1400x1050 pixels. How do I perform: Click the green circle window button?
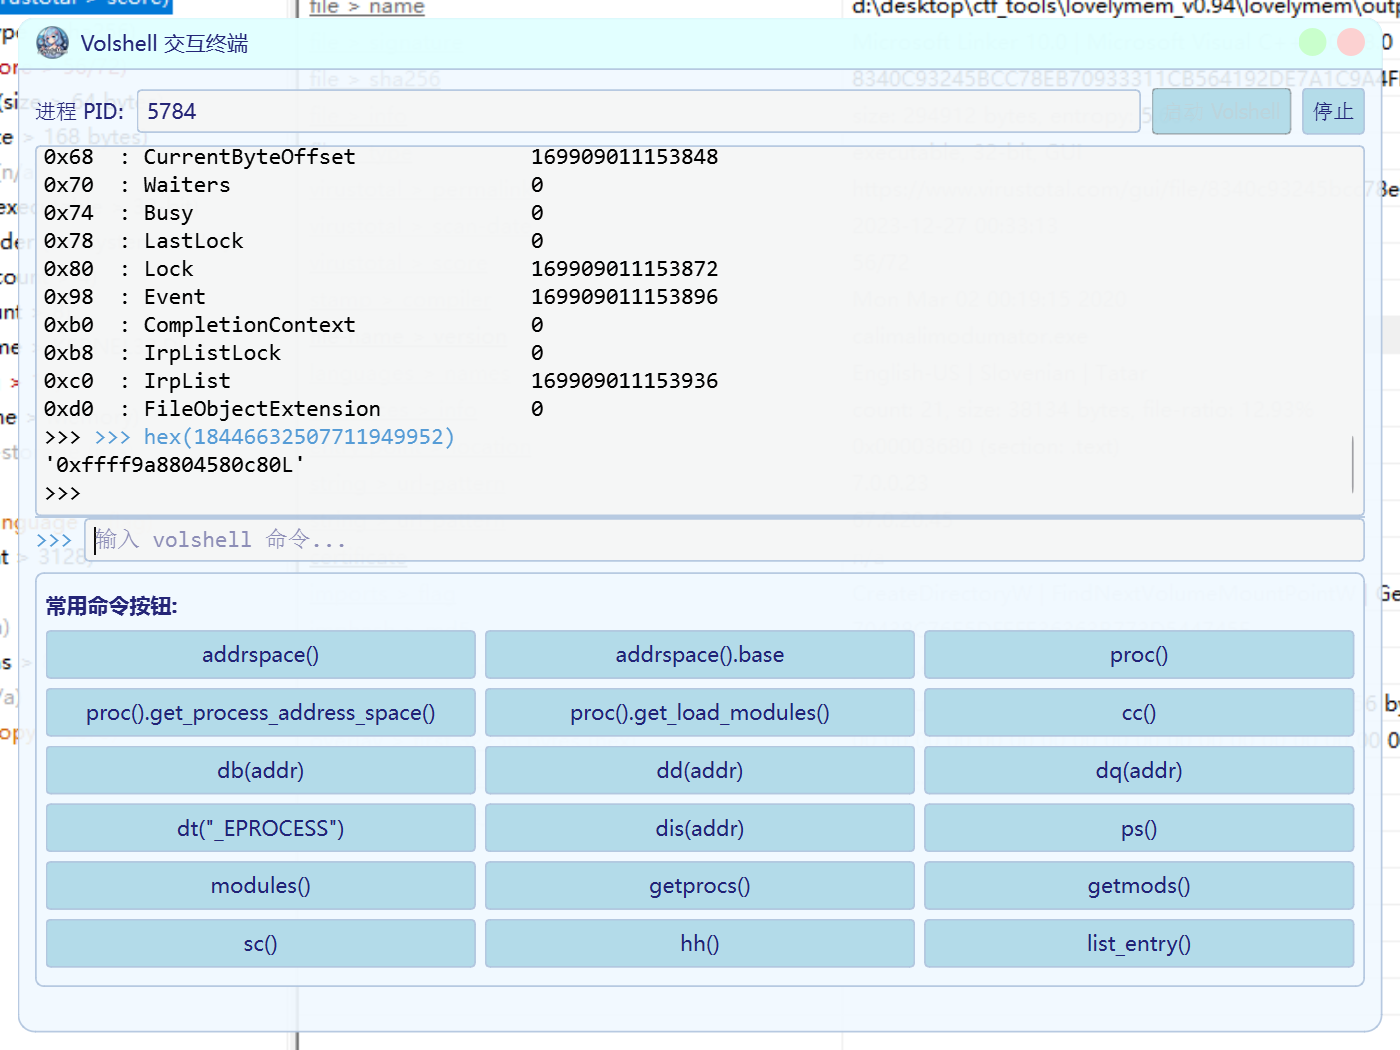(1312, 42)
